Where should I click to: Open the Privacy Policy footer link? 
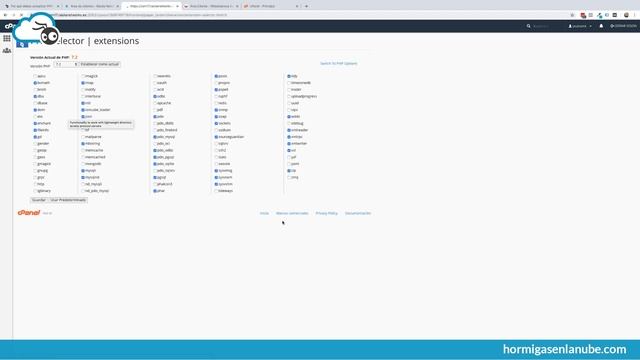(x=327, y=213)
